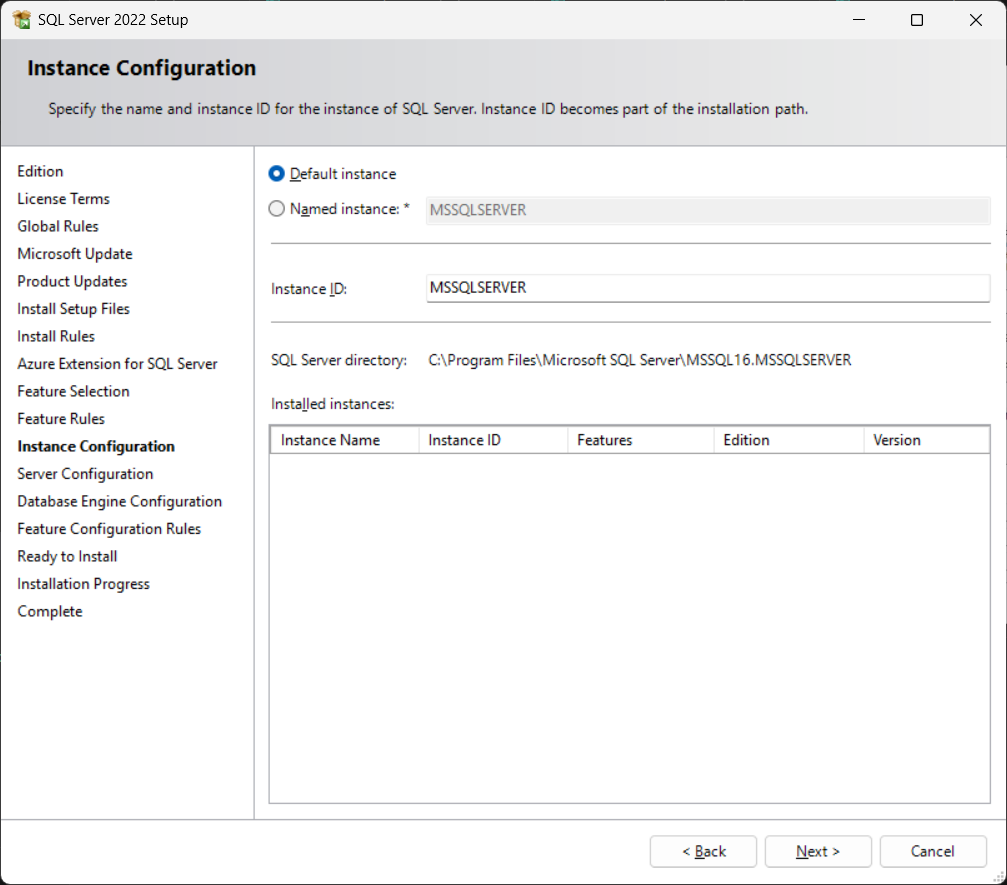Click the Named instance name text box
1007x885 pixels.
point(707,210)
